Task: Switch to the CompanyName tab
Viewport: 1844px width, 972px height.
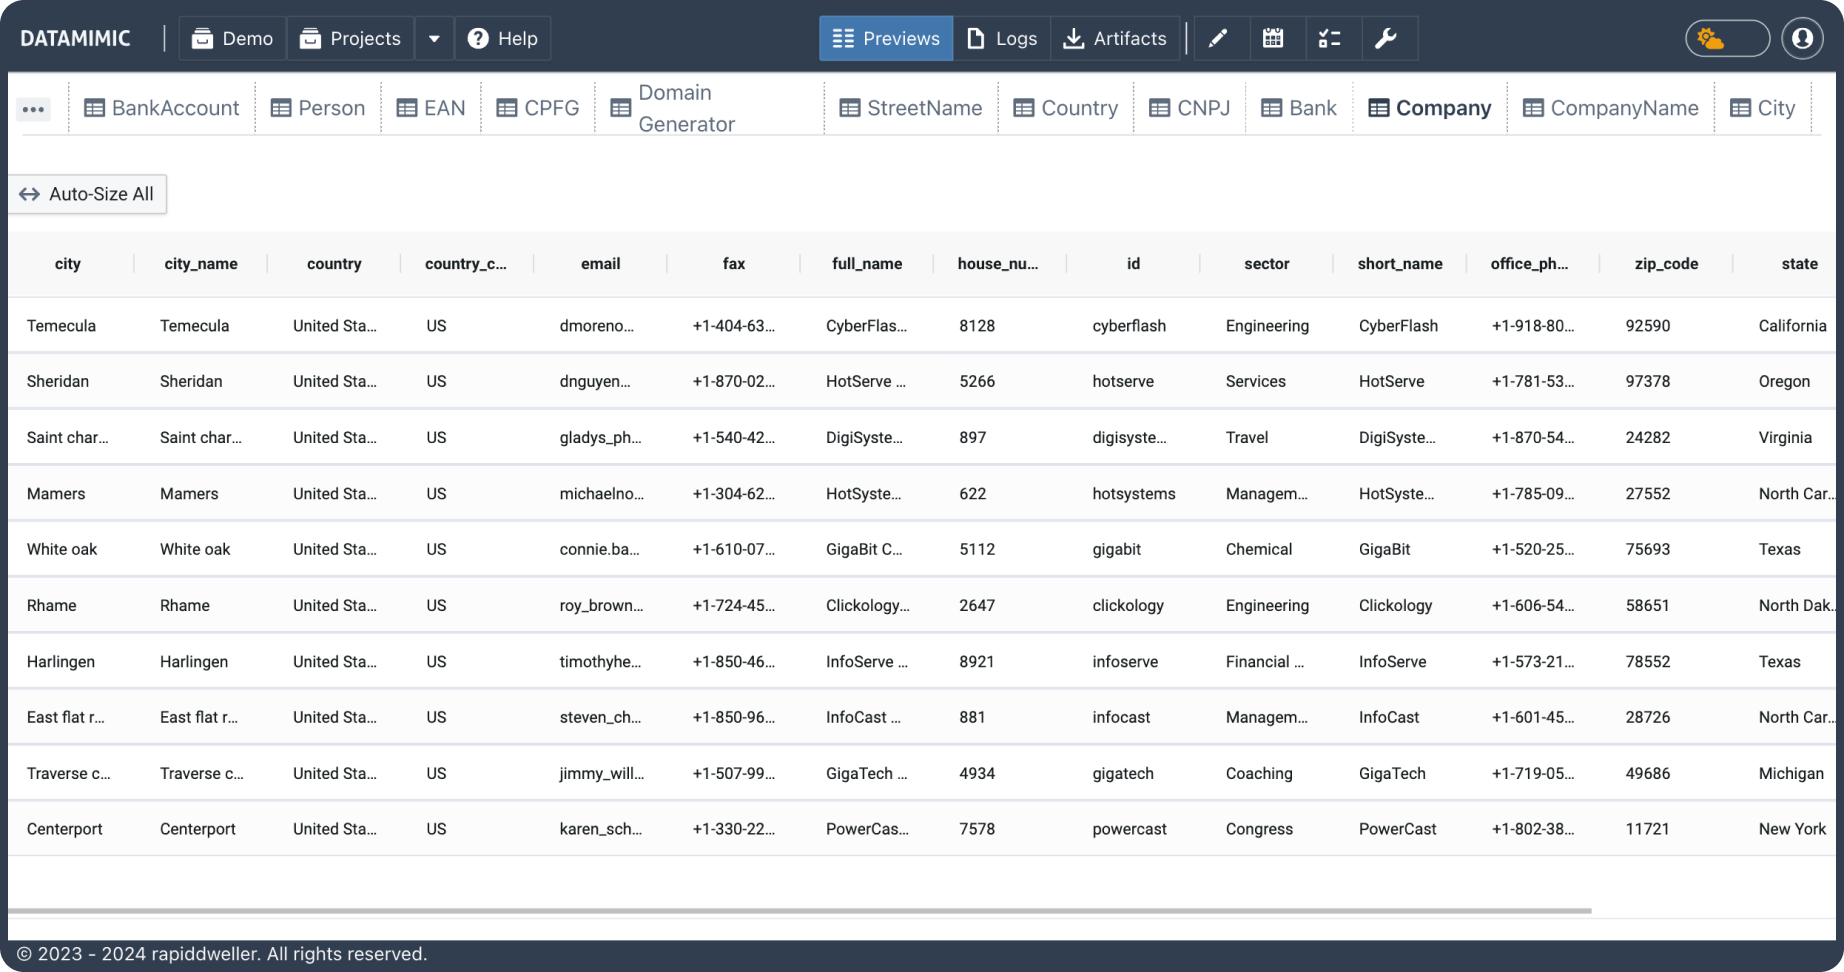Action: tap(1610, 108)
